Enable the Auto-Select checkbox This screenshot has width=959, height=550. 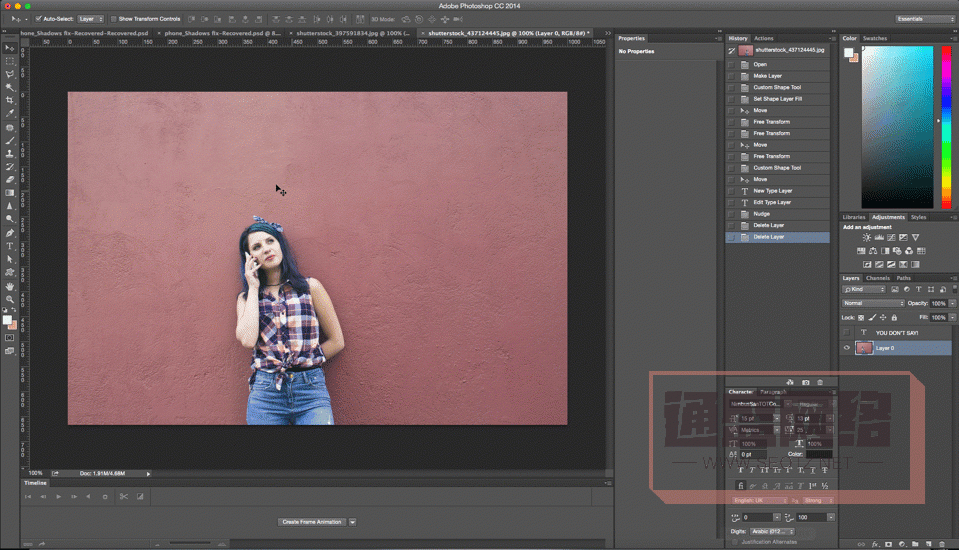pos(38,18)
